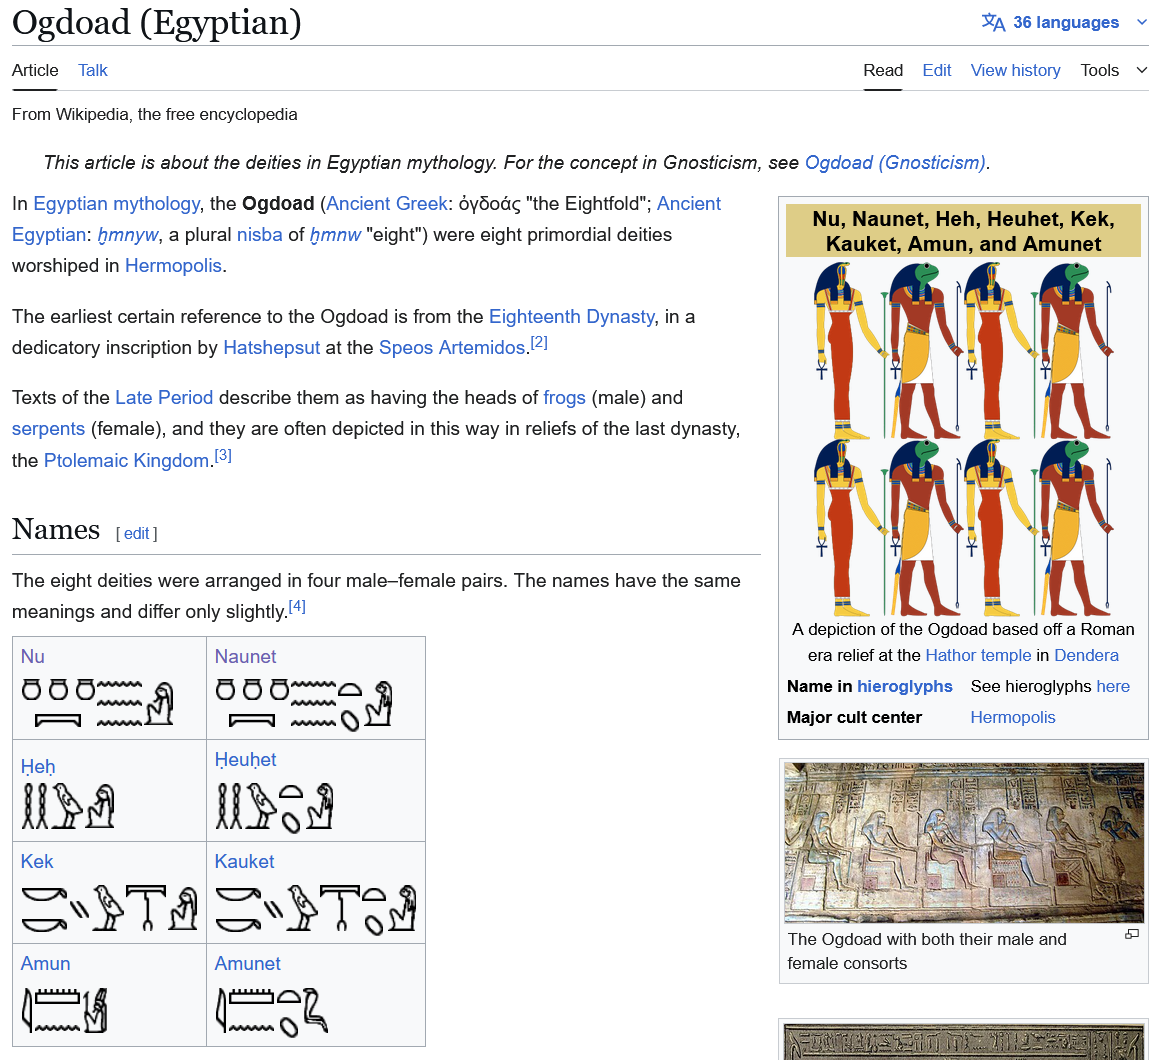The width and height of the screenshot is (1161, 1060).
Task: Open citation reference number 3
Action: click(223, 455)
